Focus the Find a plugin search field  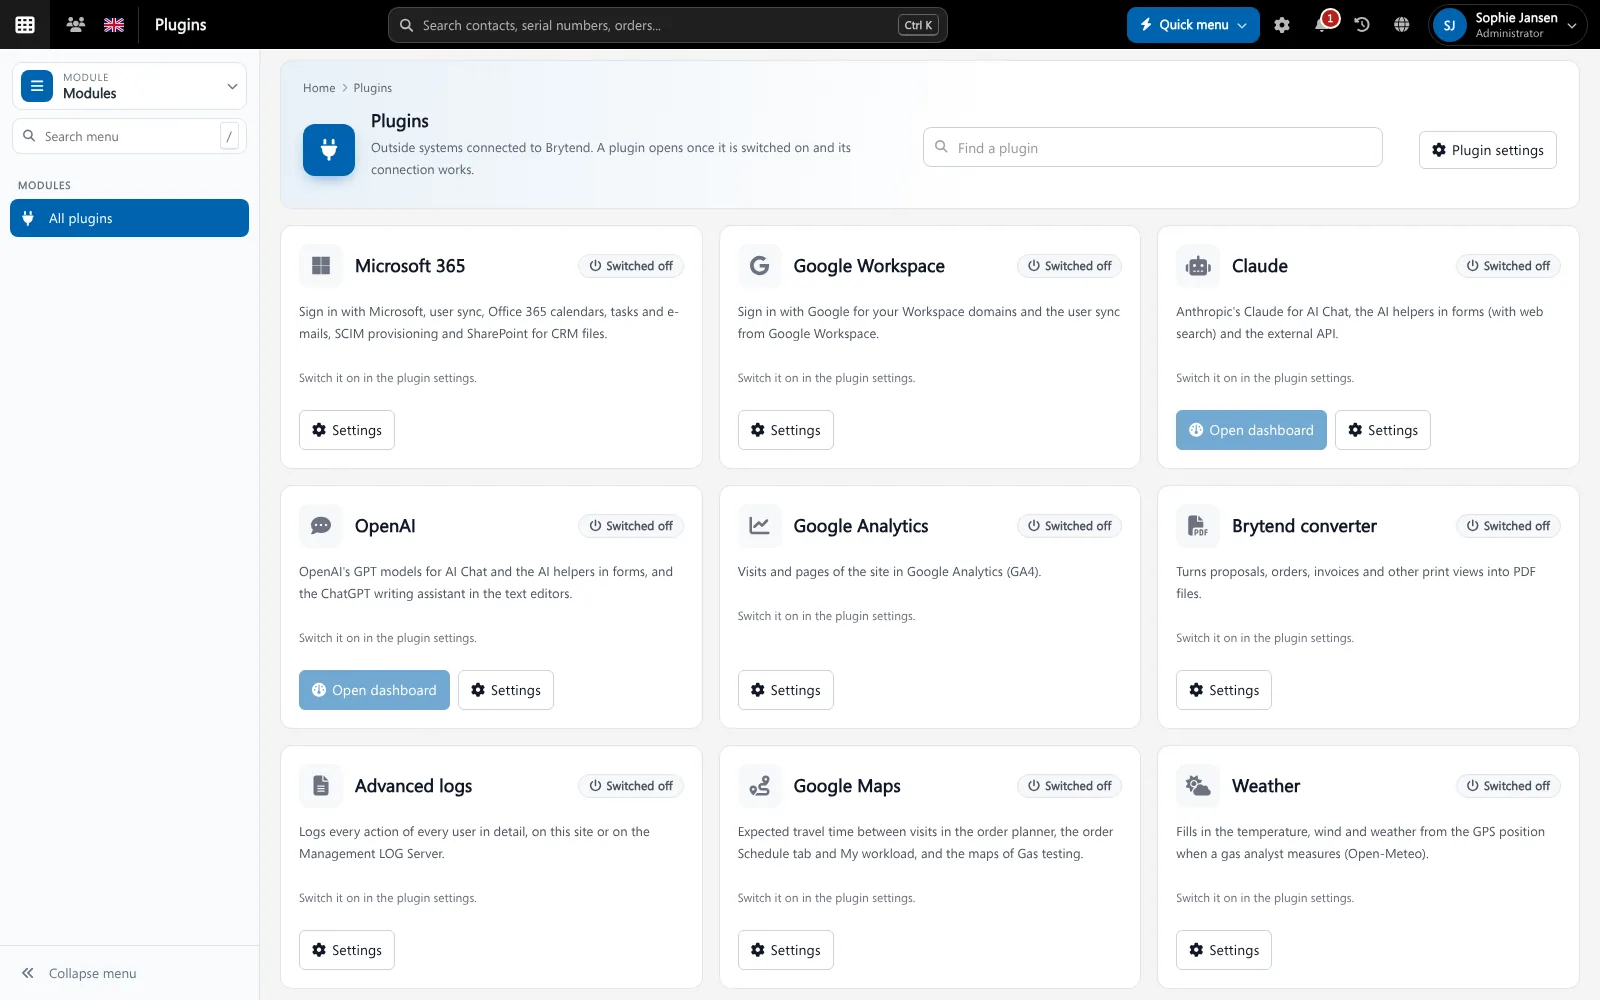pyautogui.click(x=1153, y=147)
